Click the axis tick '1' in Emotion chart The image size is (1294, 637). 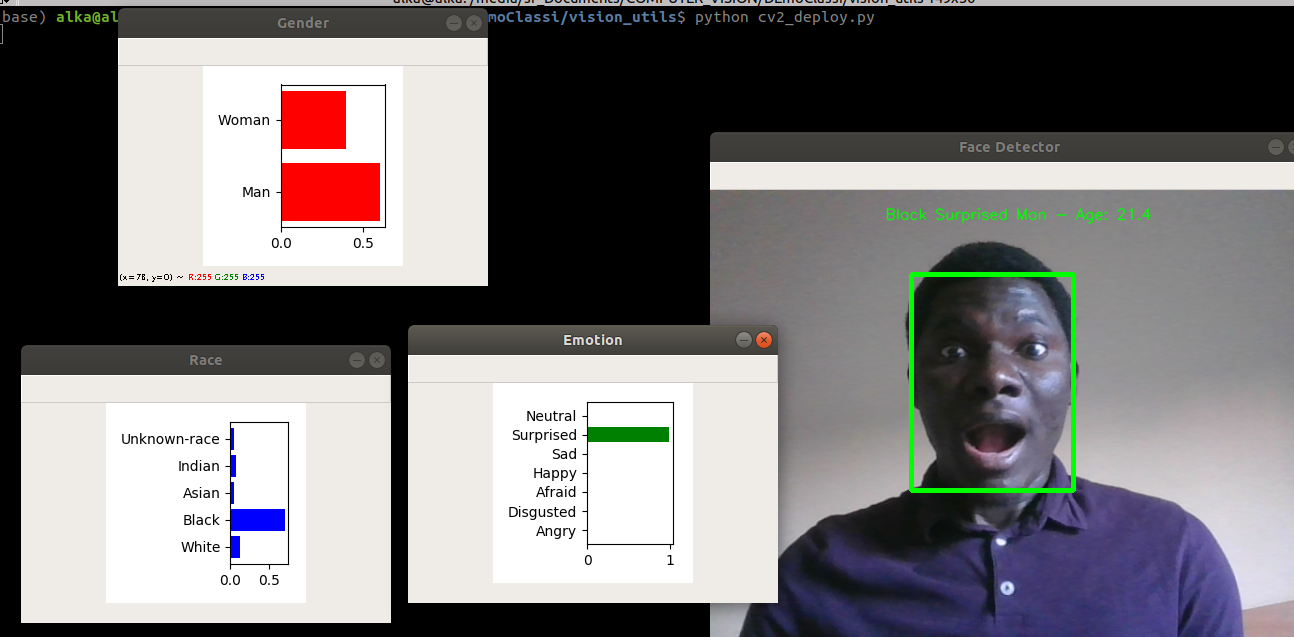[671, 560]
